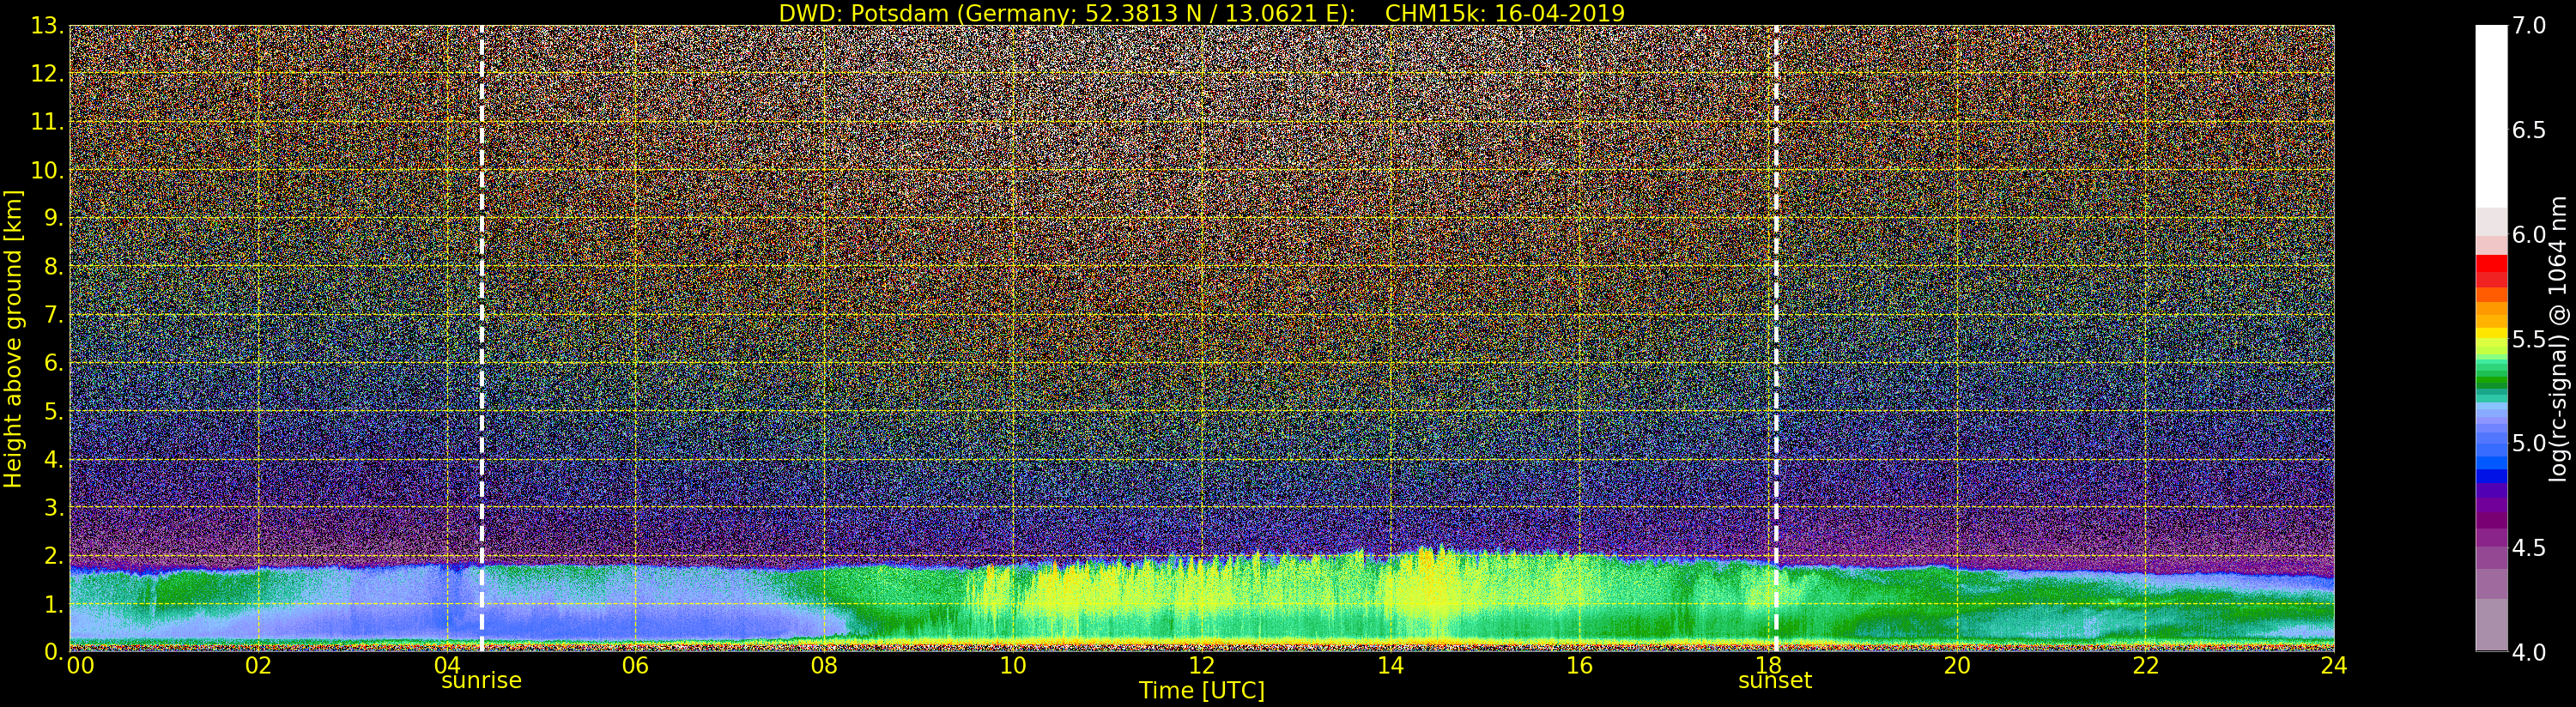This screenshot has height=707, width=2576.
Task: Click the height axis tick label '12.'
Action: pyautogui.click(x=47, y=74)
